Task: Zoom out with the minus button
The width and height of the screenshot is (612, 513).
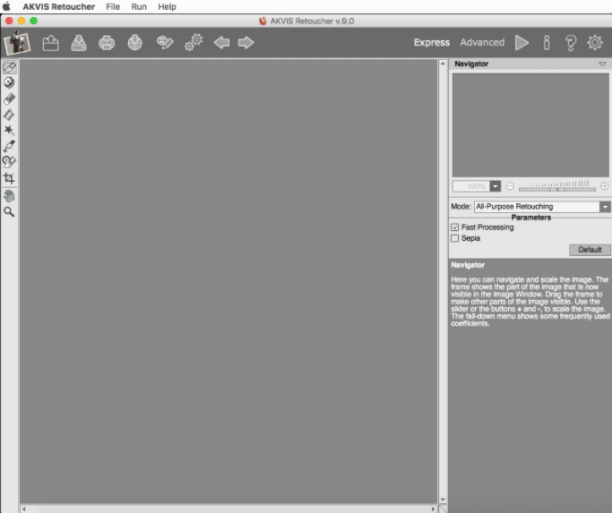Action: [x=510, y=186]
